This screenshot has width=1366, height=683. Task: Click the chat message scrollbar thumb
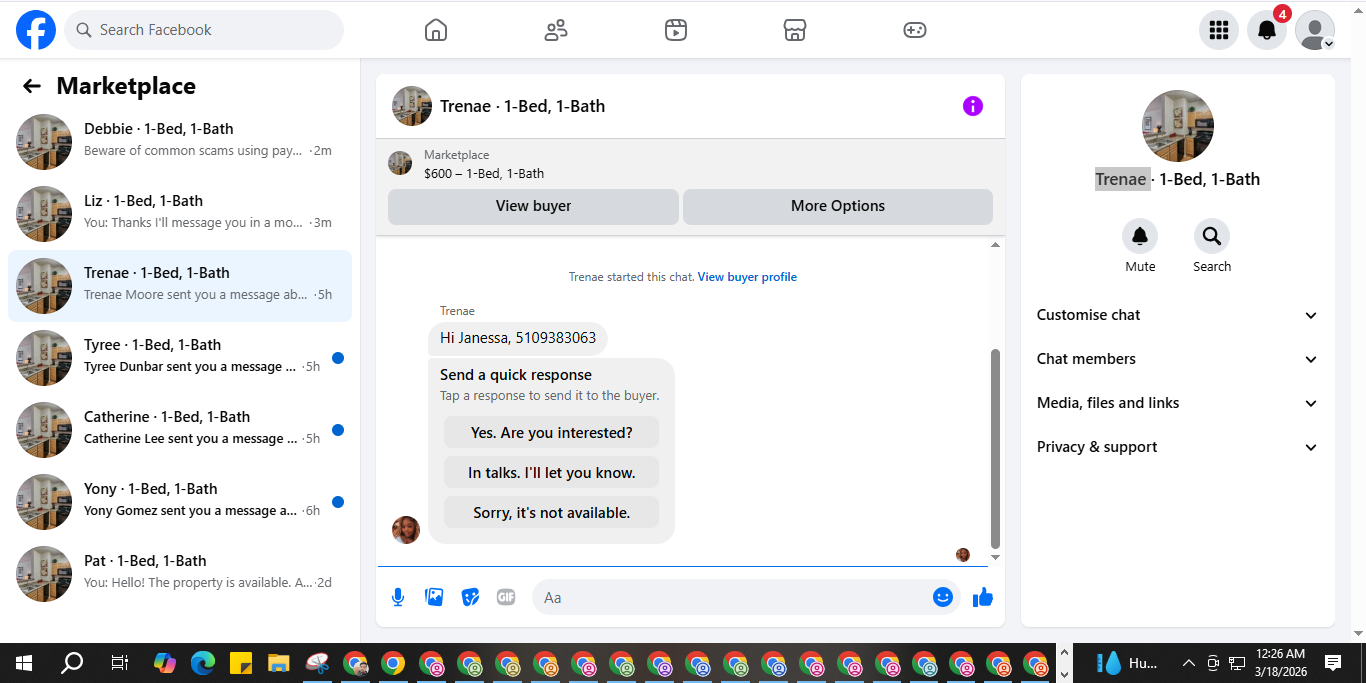click(x=995, y=448)
